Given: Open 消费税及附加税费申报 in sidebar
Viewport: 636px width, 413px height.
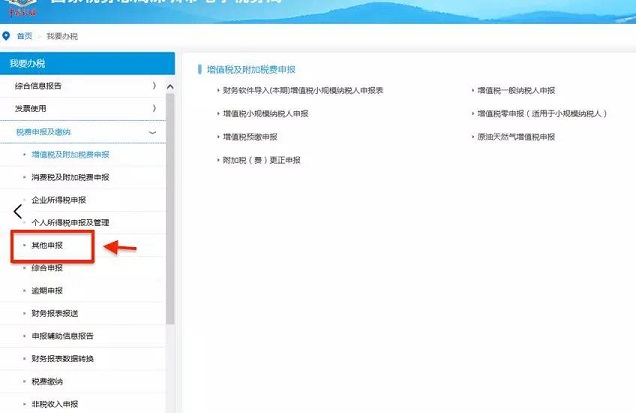Looking at the screenshot, I should 70,177.
